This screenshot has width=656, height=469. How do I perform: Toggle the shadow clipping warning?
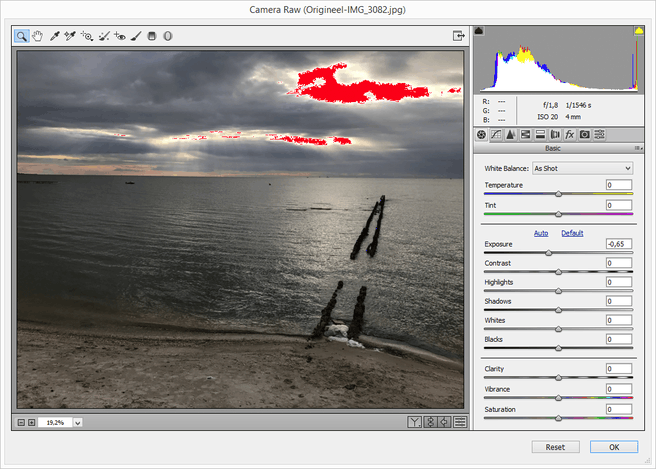coord(479,31)
